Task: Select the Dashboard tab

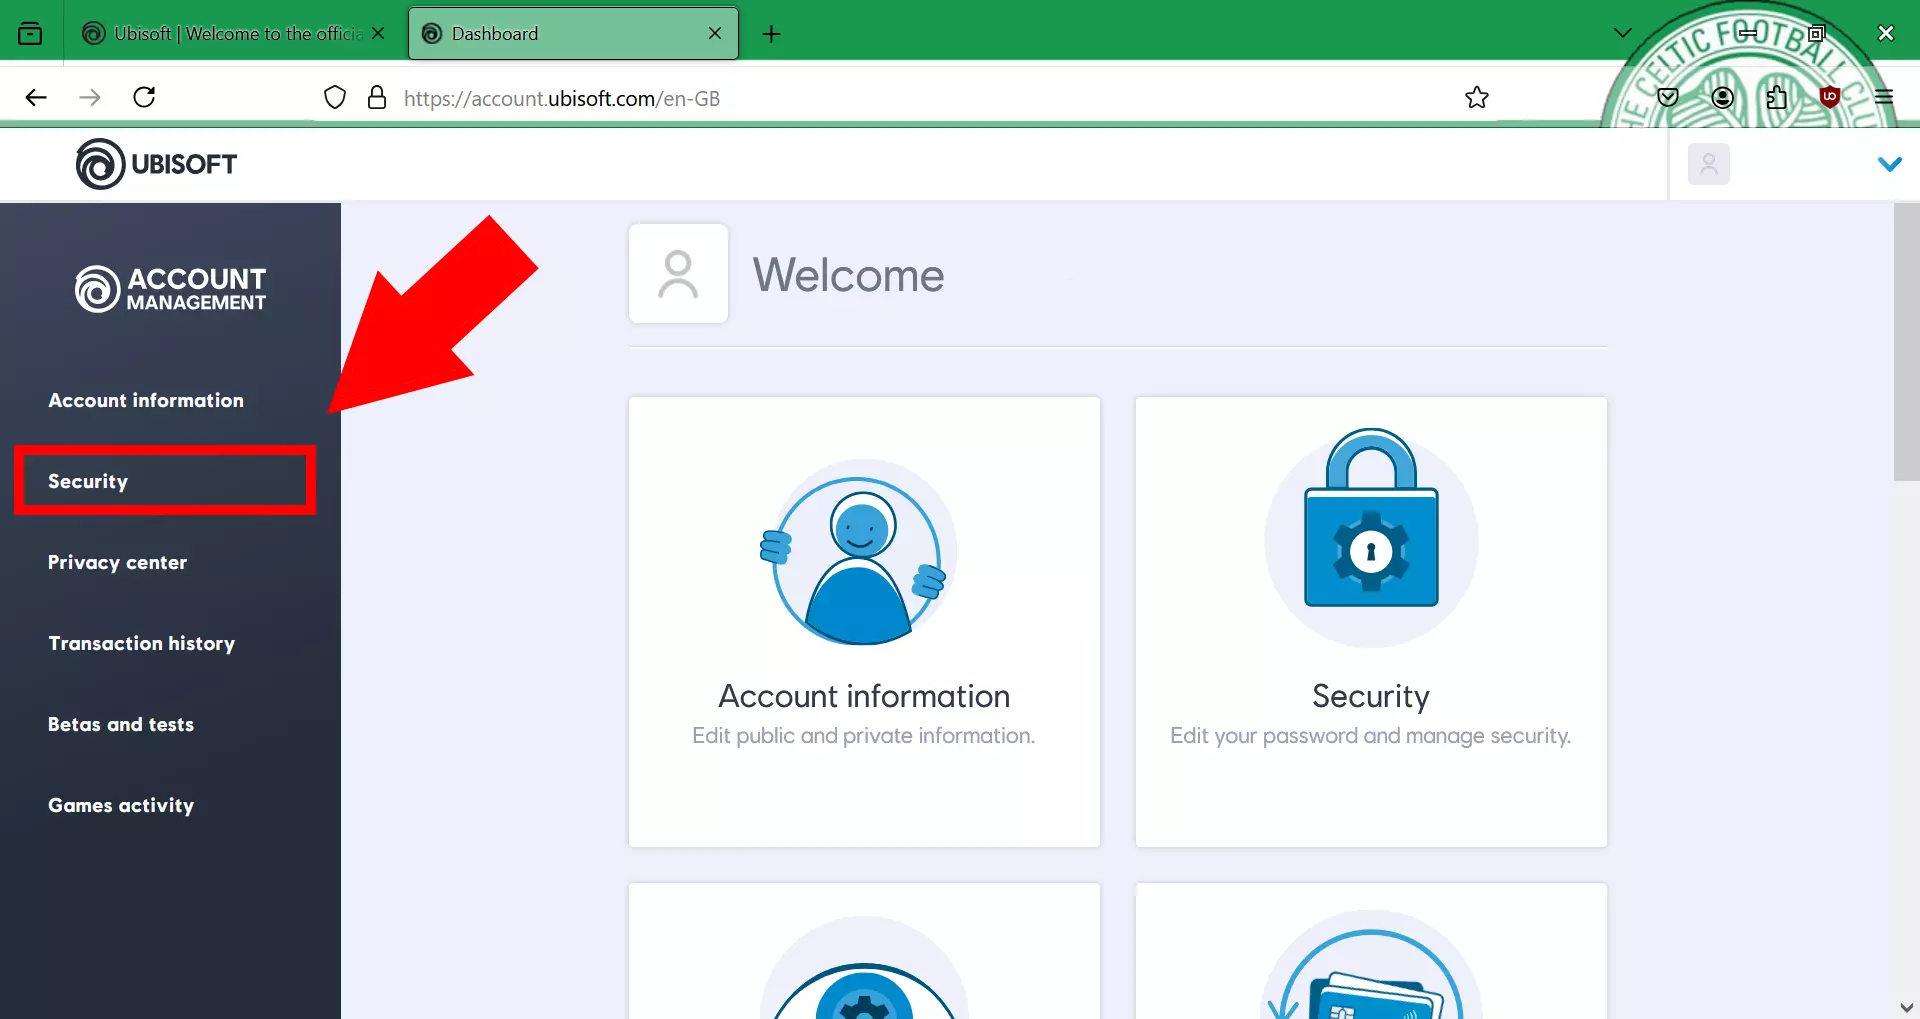Action: point(573,34)
